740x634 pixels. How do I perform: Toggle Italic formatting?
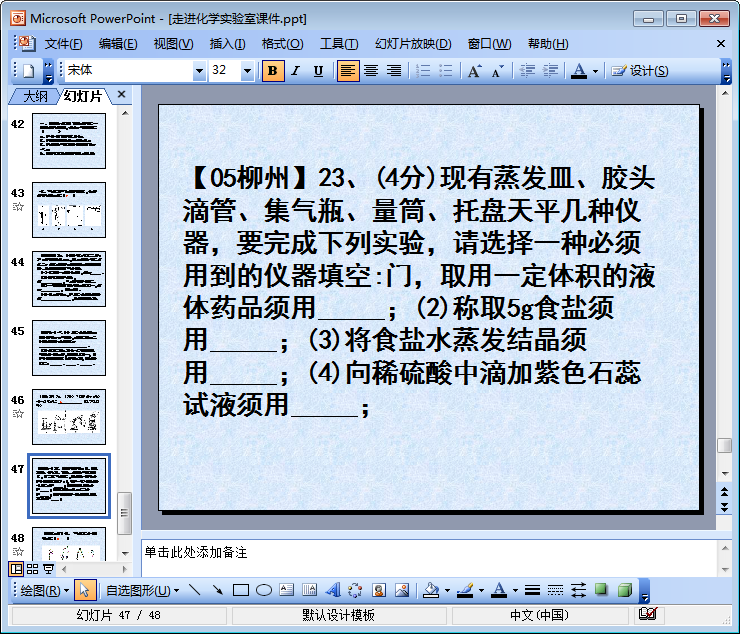point(296,71)
